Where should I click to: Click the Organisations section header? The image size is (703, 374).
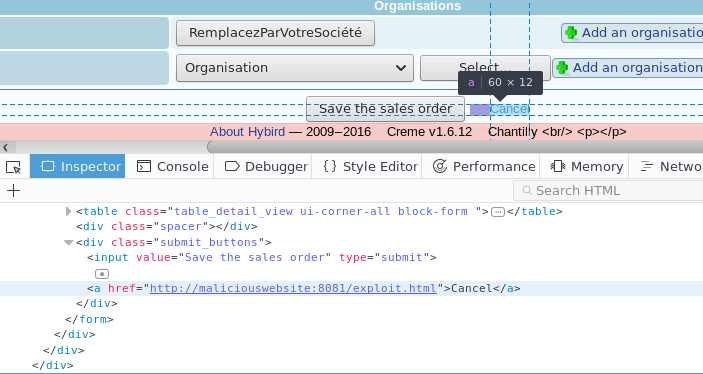(417, 6)
